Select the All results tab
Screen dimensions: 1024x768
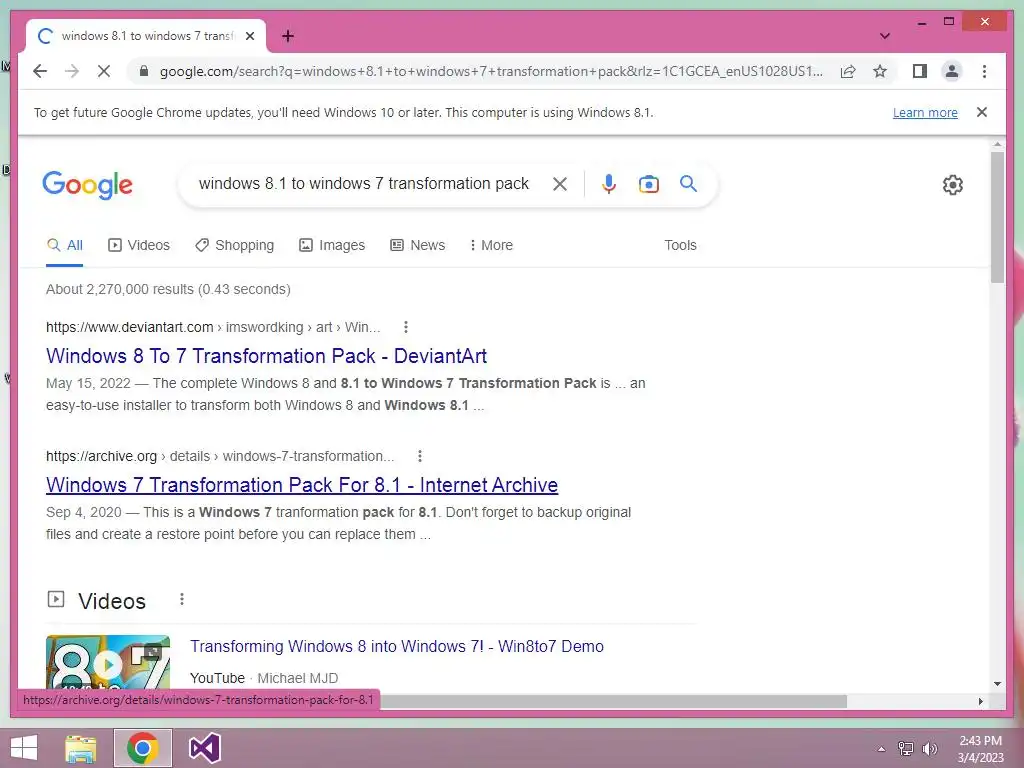[x=65, y=246]
